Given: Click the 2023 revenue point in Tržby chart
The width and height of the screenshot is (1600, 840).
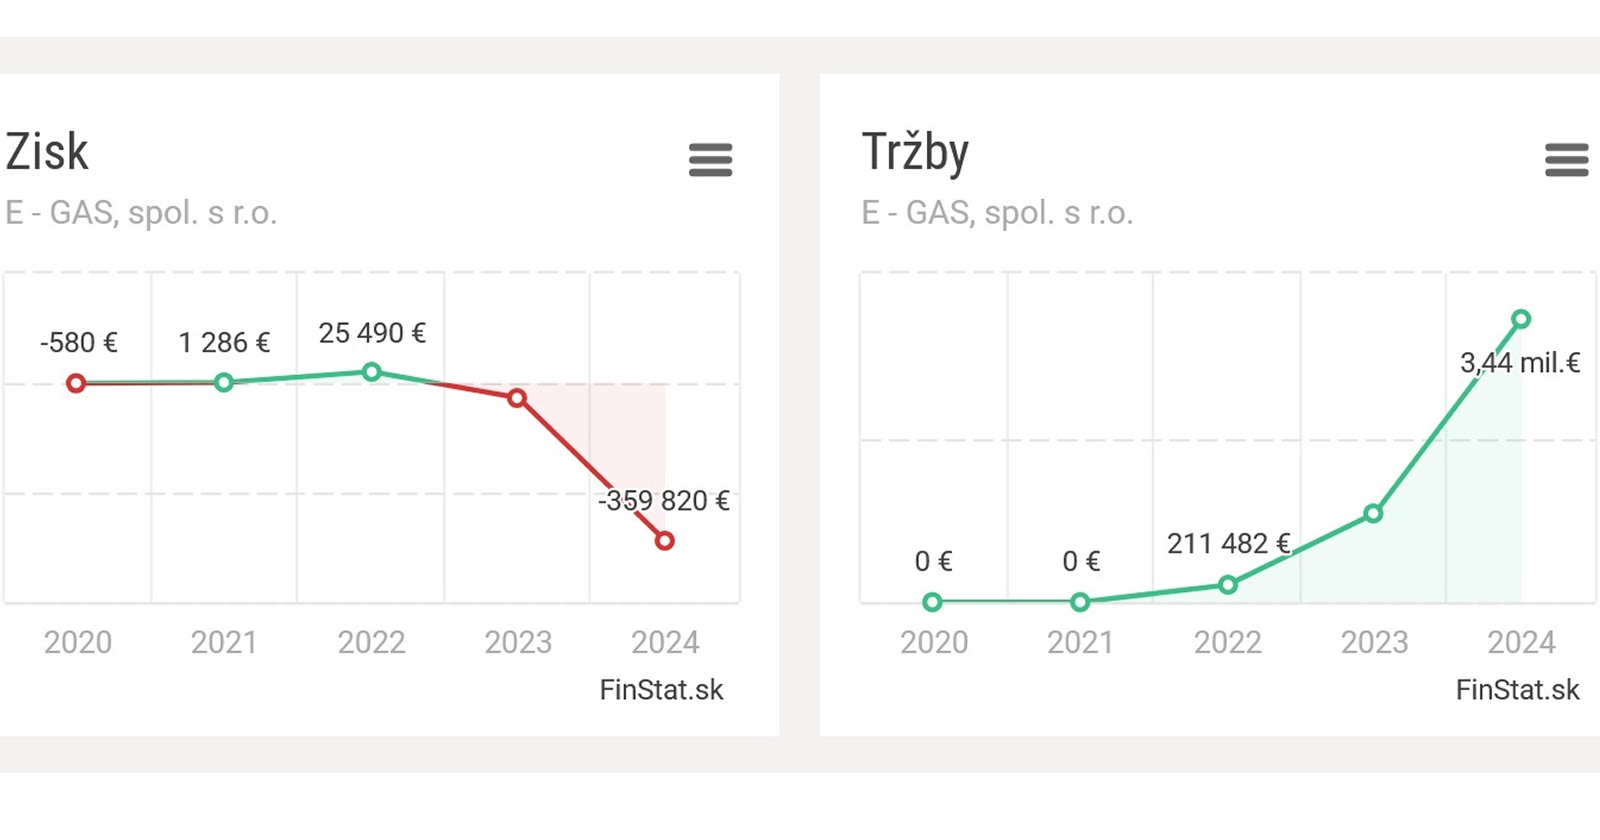Looking at the screenshot, I should click(x=1374, y=514).
